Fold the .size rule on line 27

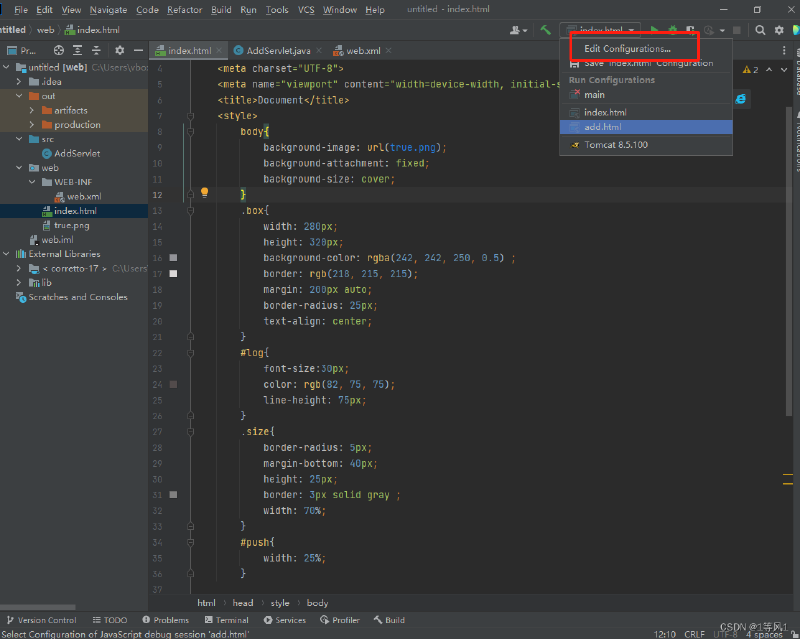pos(190,432)
